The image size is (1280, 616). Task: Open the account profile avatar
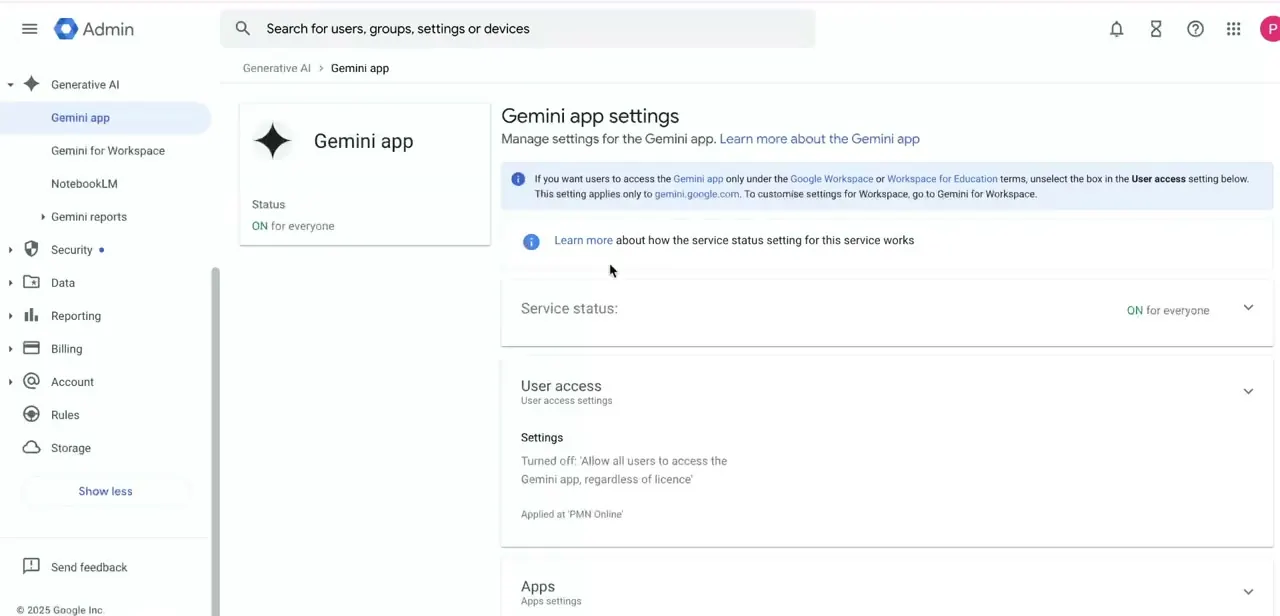click(1270, 29)
